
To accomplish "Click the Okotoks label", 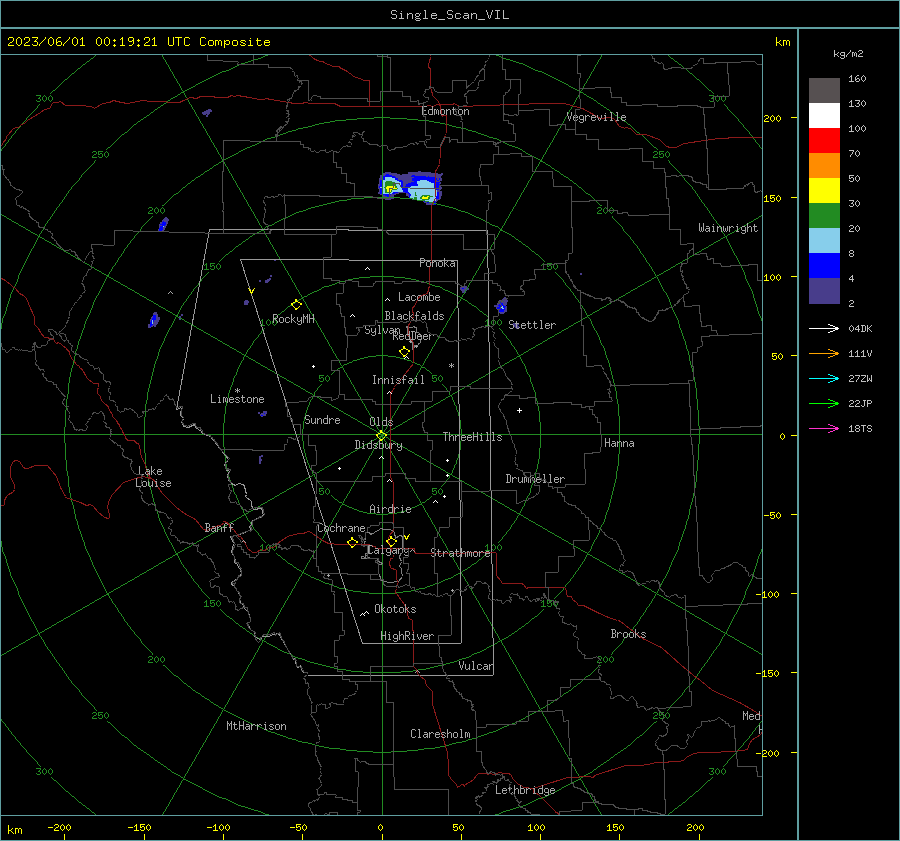I will click(395, 609).
